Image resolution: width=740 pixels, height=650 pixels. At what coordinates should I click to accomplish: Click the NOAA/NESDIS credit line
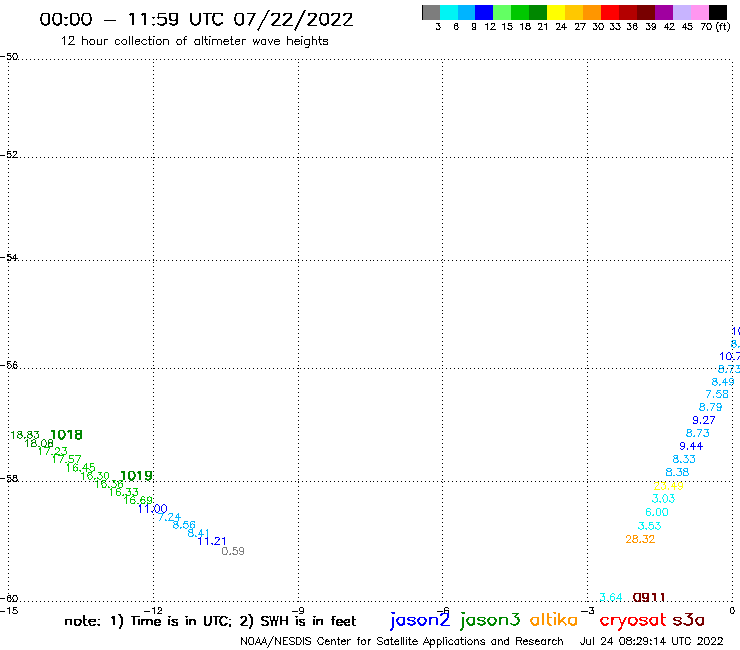[x=402, y=642]
